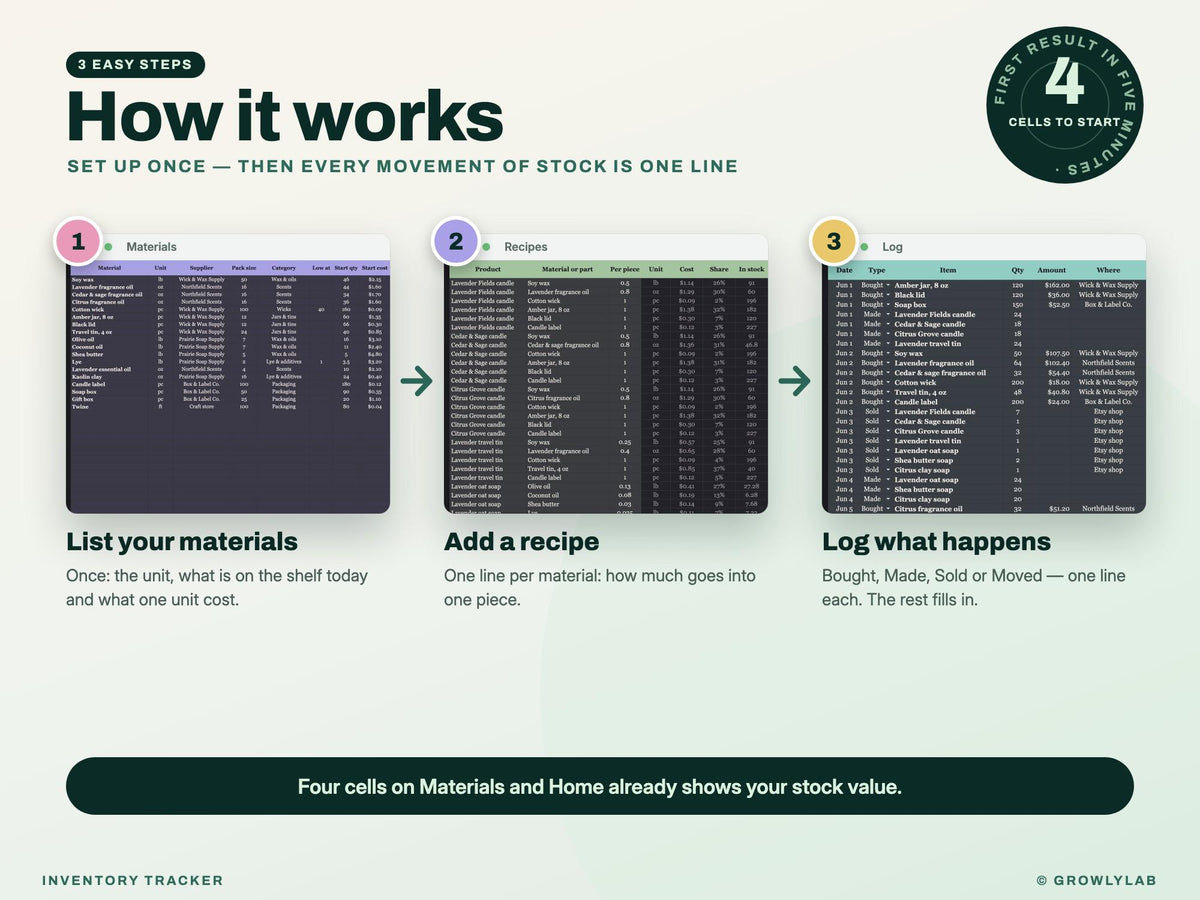1200x900 pixels.
Task: Select the Pack size column header
Action: coord(244,268)
